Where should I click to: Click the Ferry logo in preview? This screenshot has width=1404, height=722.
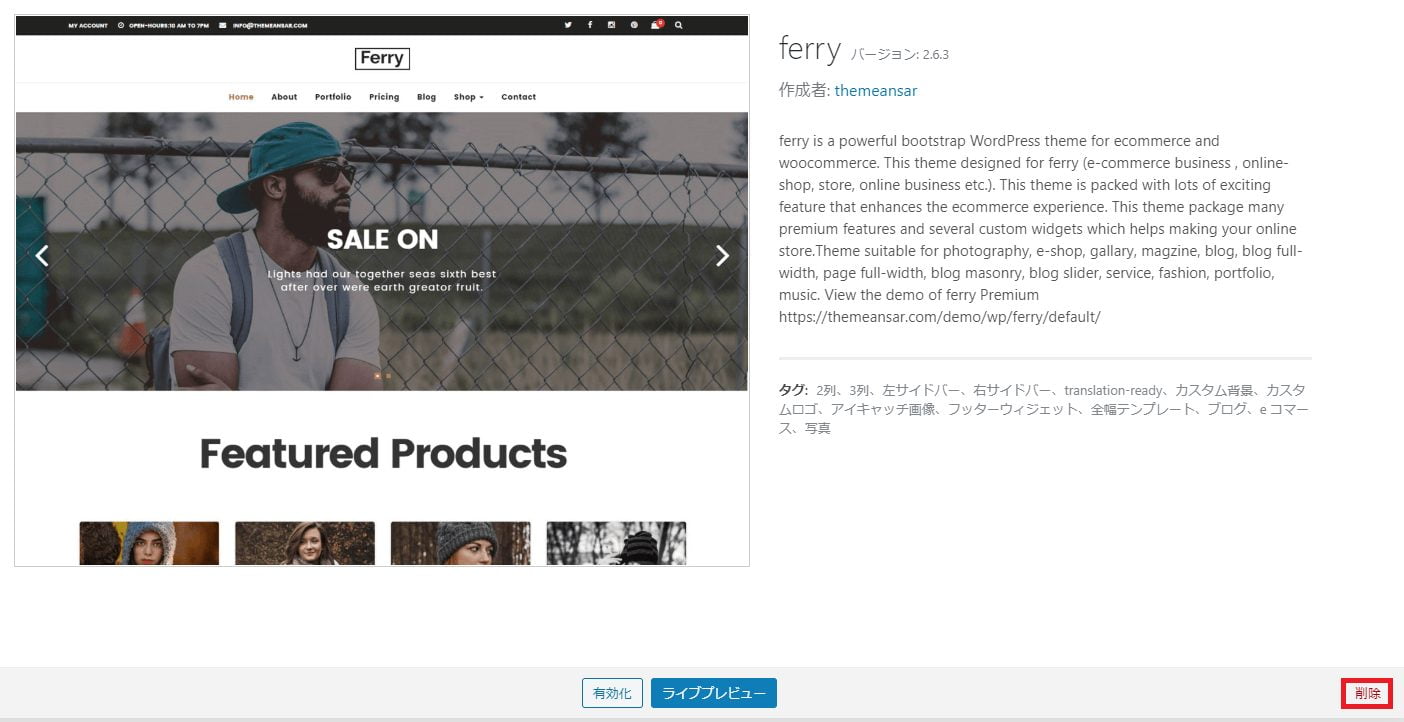pyautogui.click(x=382, y=58)
